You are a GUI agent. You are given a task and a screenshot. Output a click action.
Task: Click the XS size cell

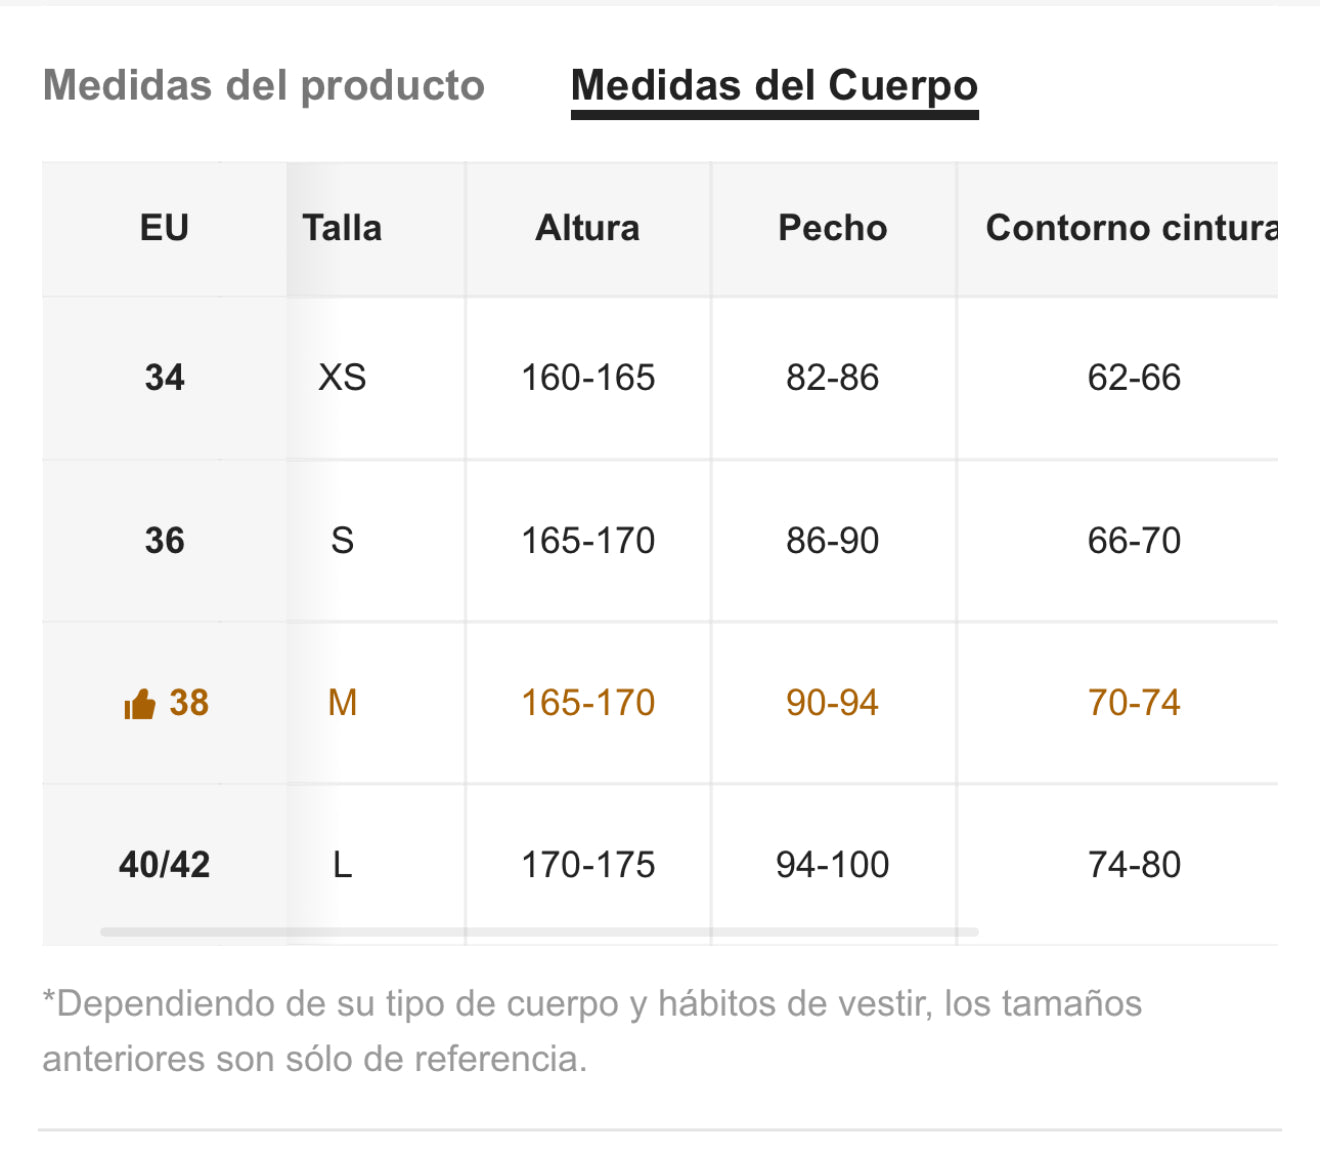click(x=342, y=378)
